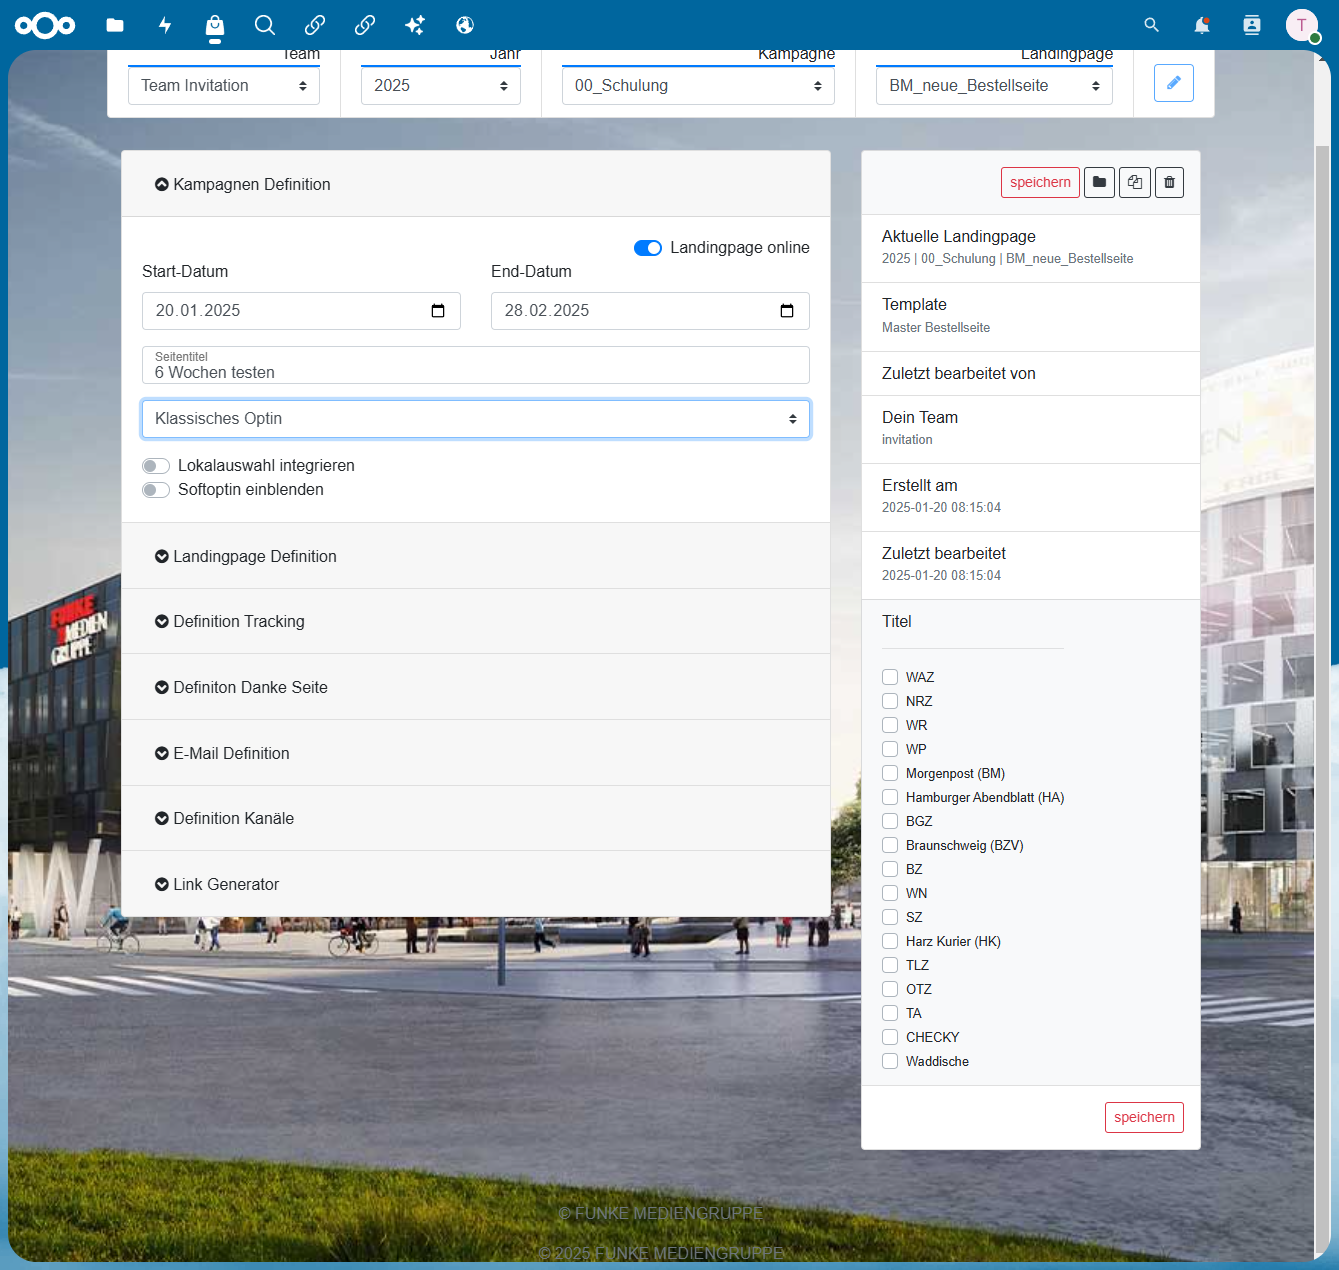Click the Nextcloud logo

coord(45,25)
